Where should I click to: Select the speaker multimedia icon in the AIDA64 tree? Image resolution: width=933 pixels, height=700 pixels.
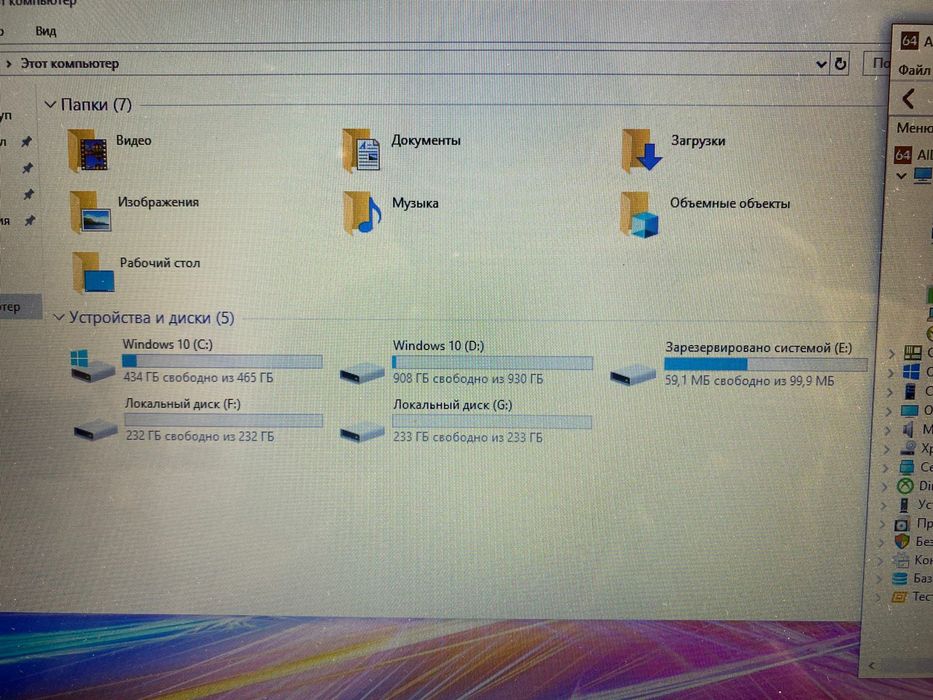908,429
